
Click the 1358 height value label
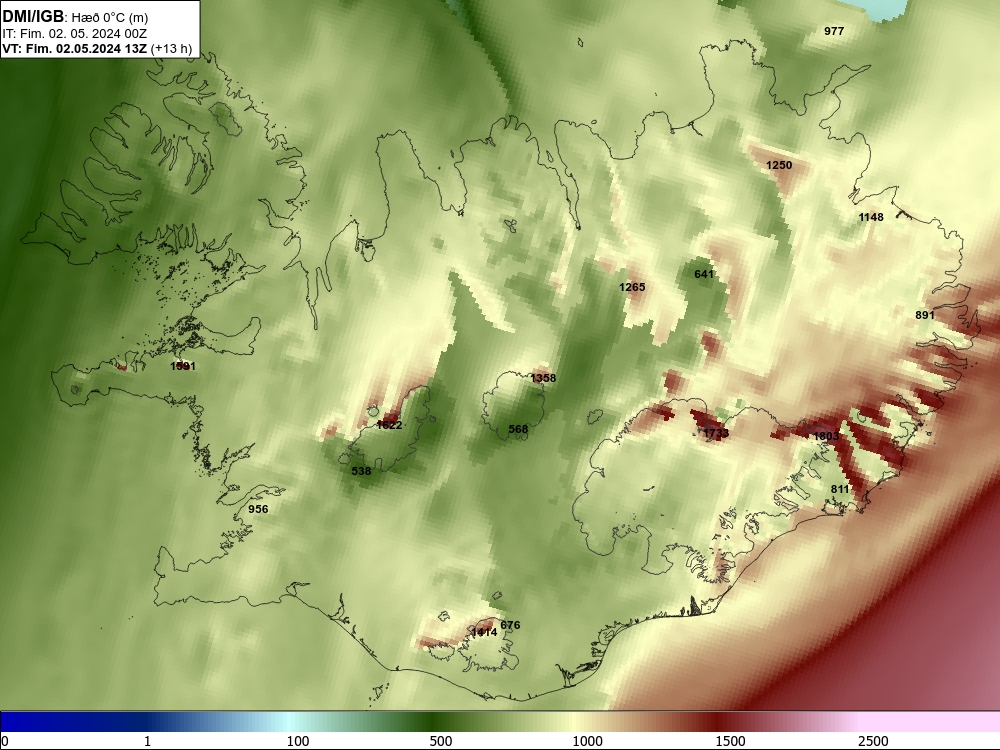tap(543, 378)
